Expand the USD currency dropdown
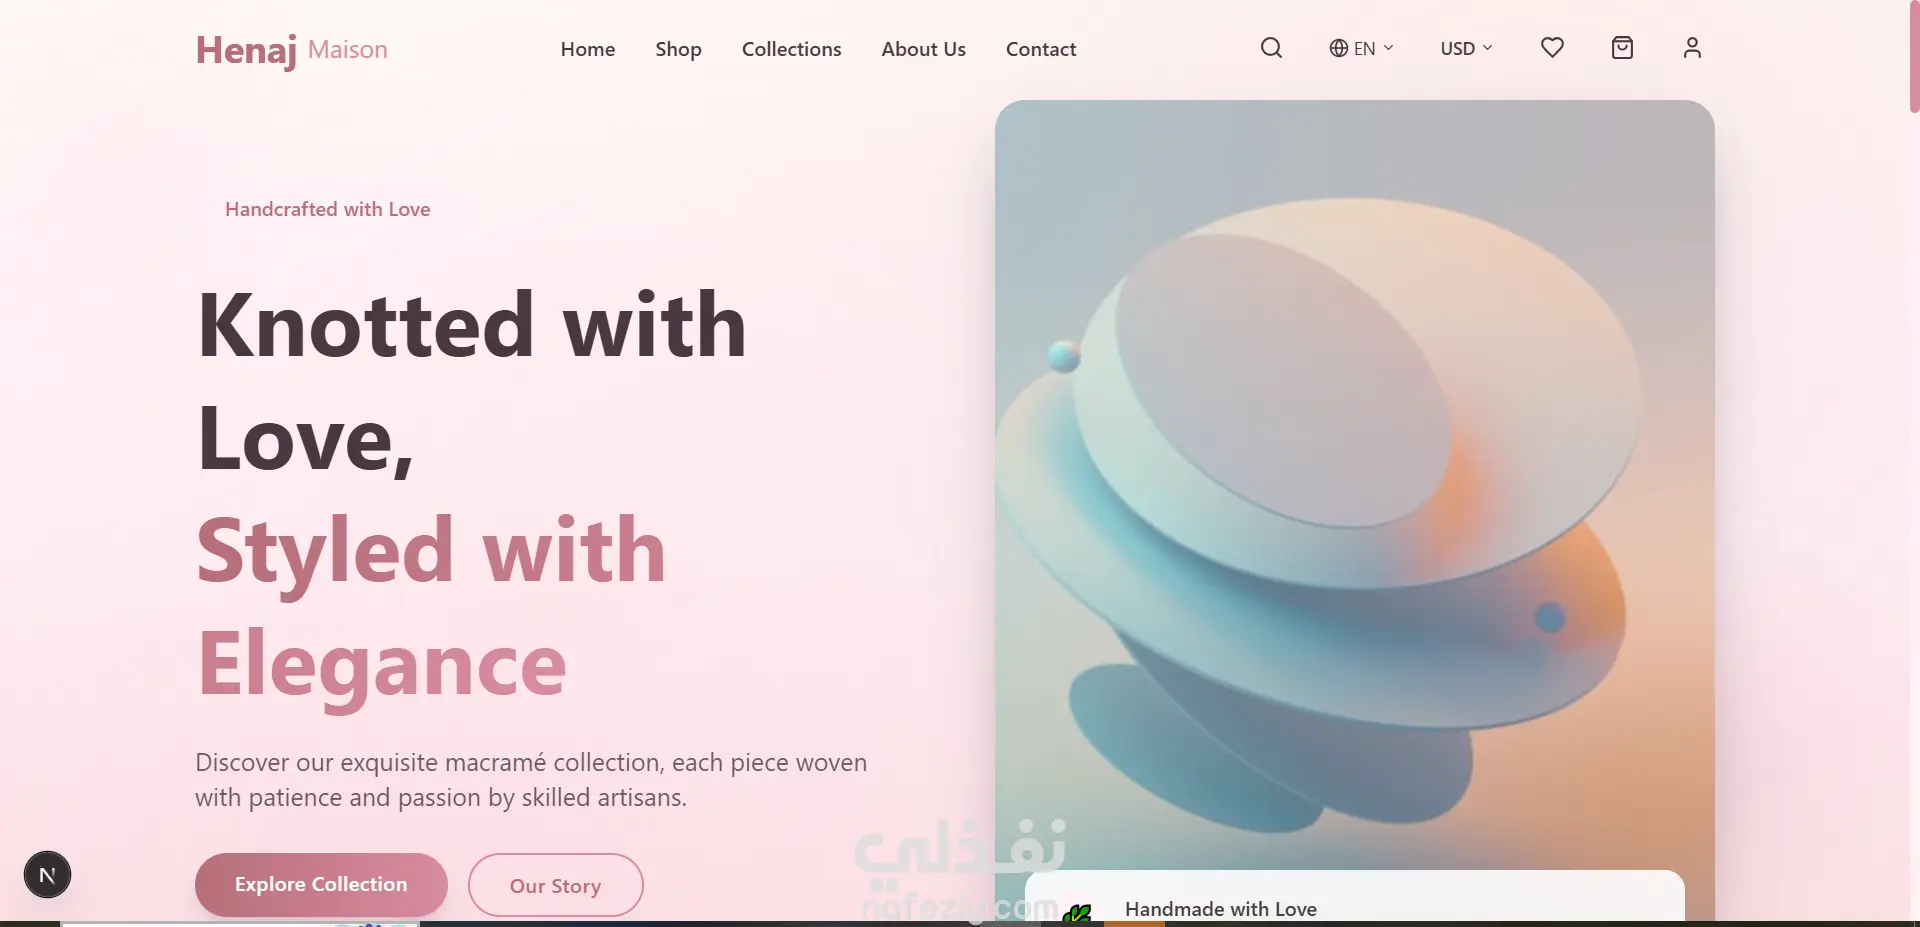Viewport: 1920px width, 927px height. coord(1466,48)
